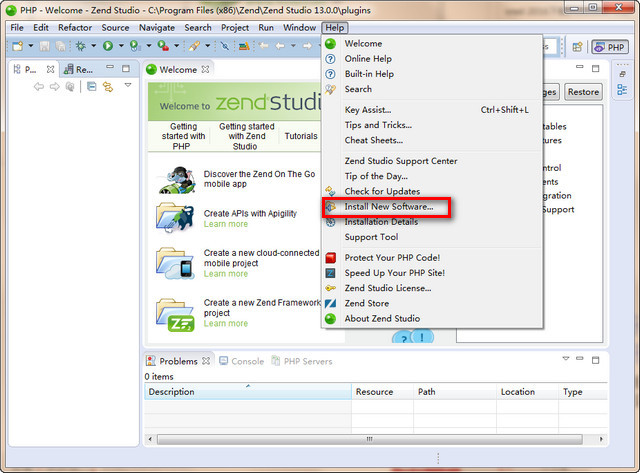Click the Profile run icon
This screenshot has width=640, height=473.
pyautogui.click(x=135, y=46)
